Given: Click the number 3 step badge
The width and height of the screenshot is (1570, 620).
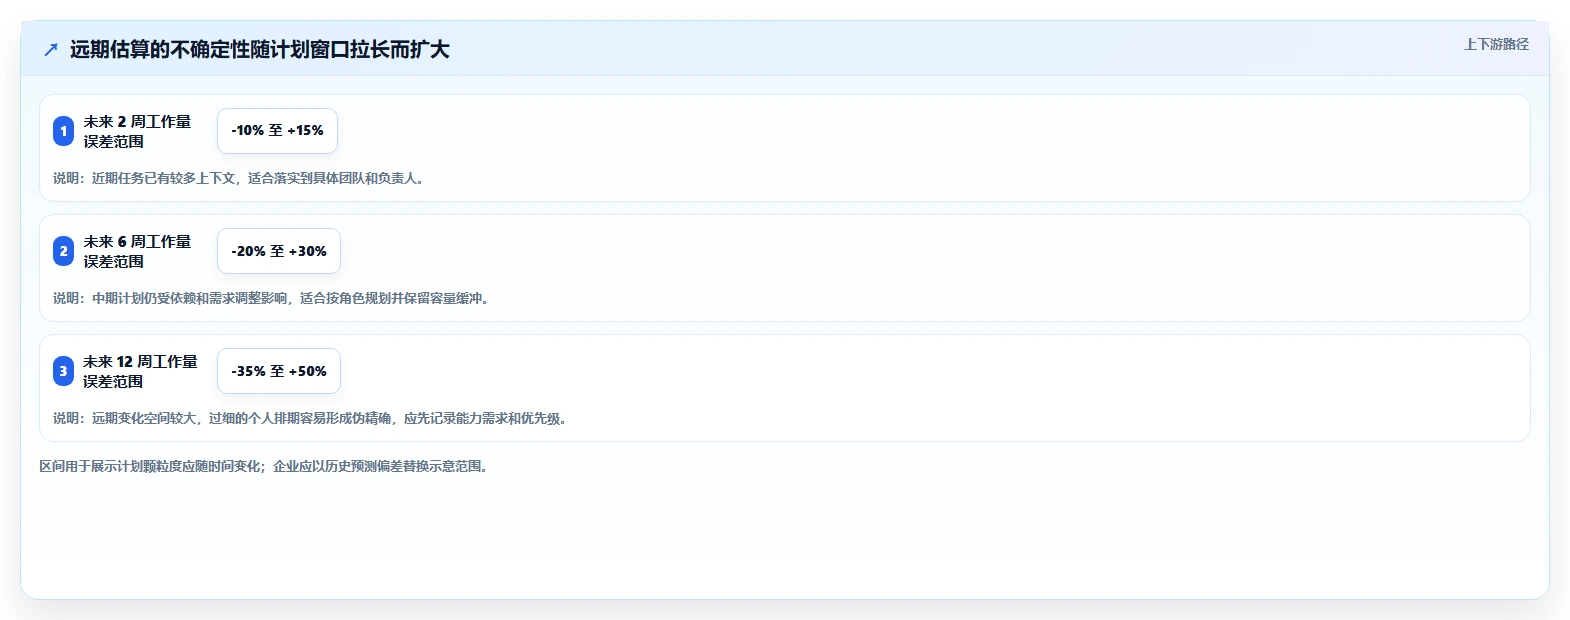Looking at the screenshot, I should 63,371.
